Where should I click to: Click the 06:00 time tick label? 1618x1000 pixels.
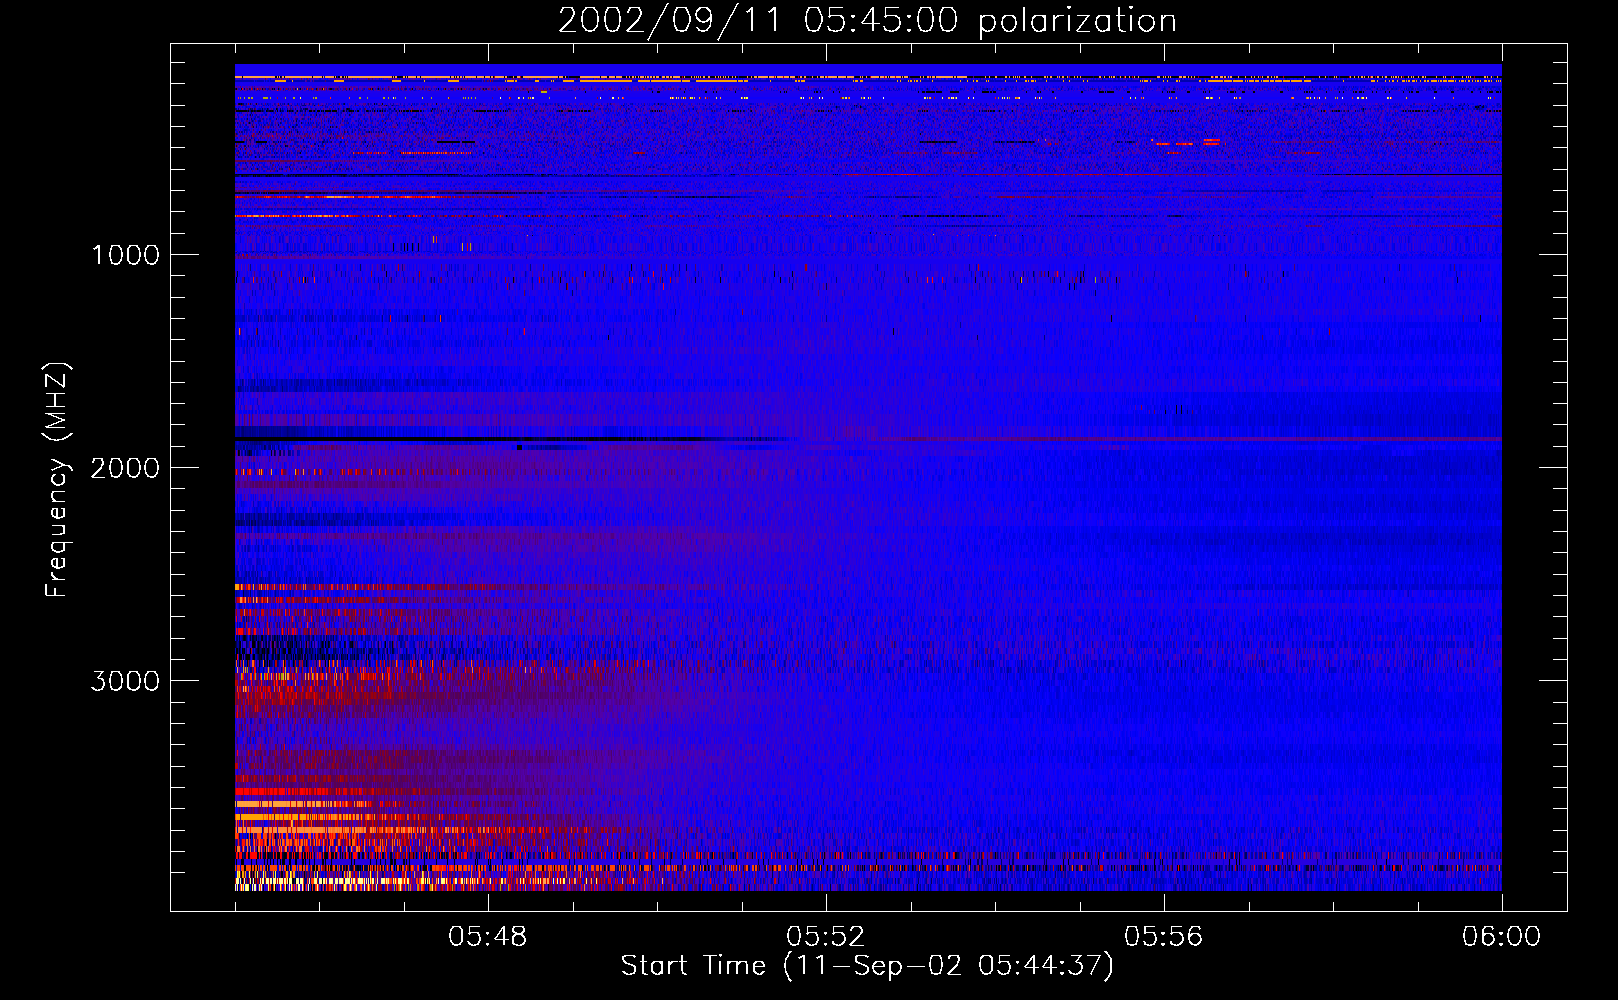click(1501, 937)
